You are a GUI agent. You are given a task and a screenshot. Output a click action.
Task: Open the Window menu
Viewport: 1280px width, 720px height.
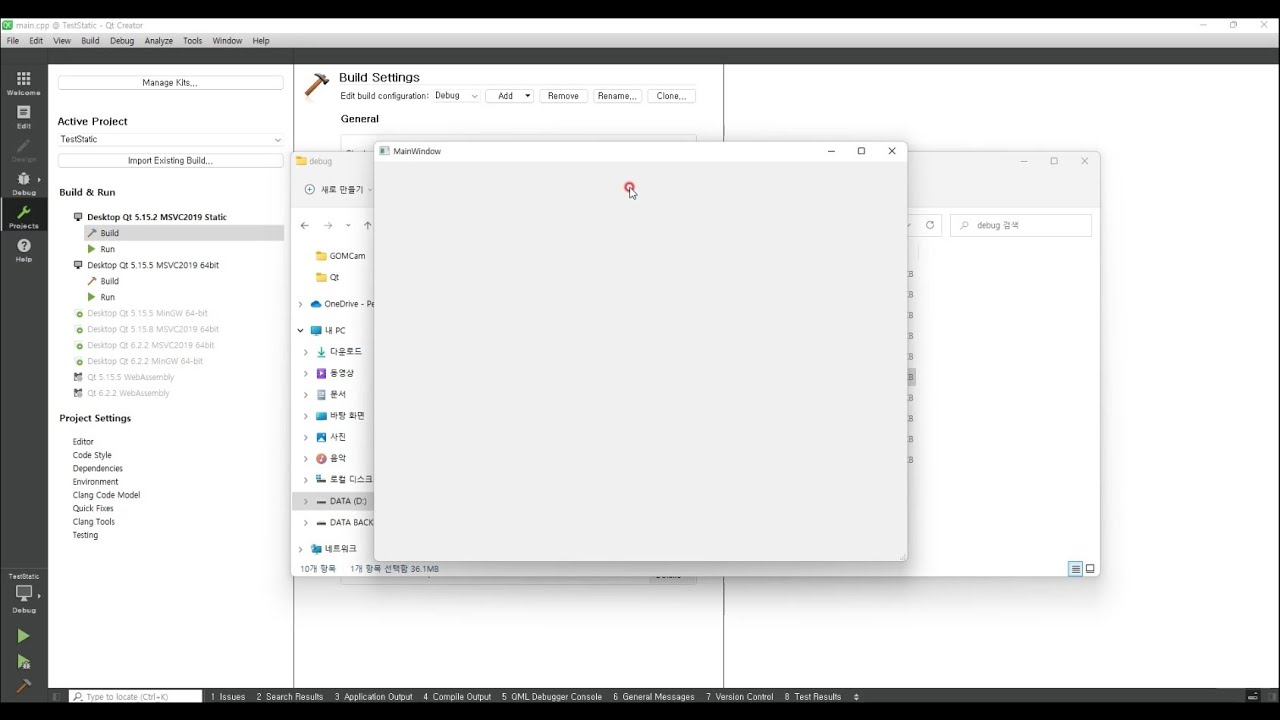point(227,41)
